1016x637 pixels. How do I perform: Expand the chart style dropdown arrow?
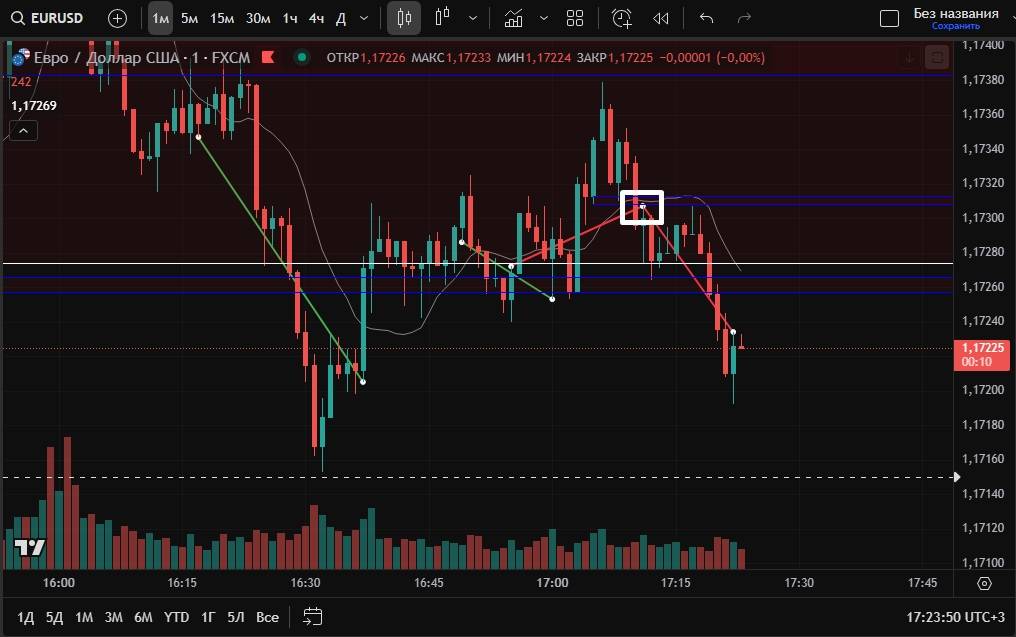[x=473, y=18]
